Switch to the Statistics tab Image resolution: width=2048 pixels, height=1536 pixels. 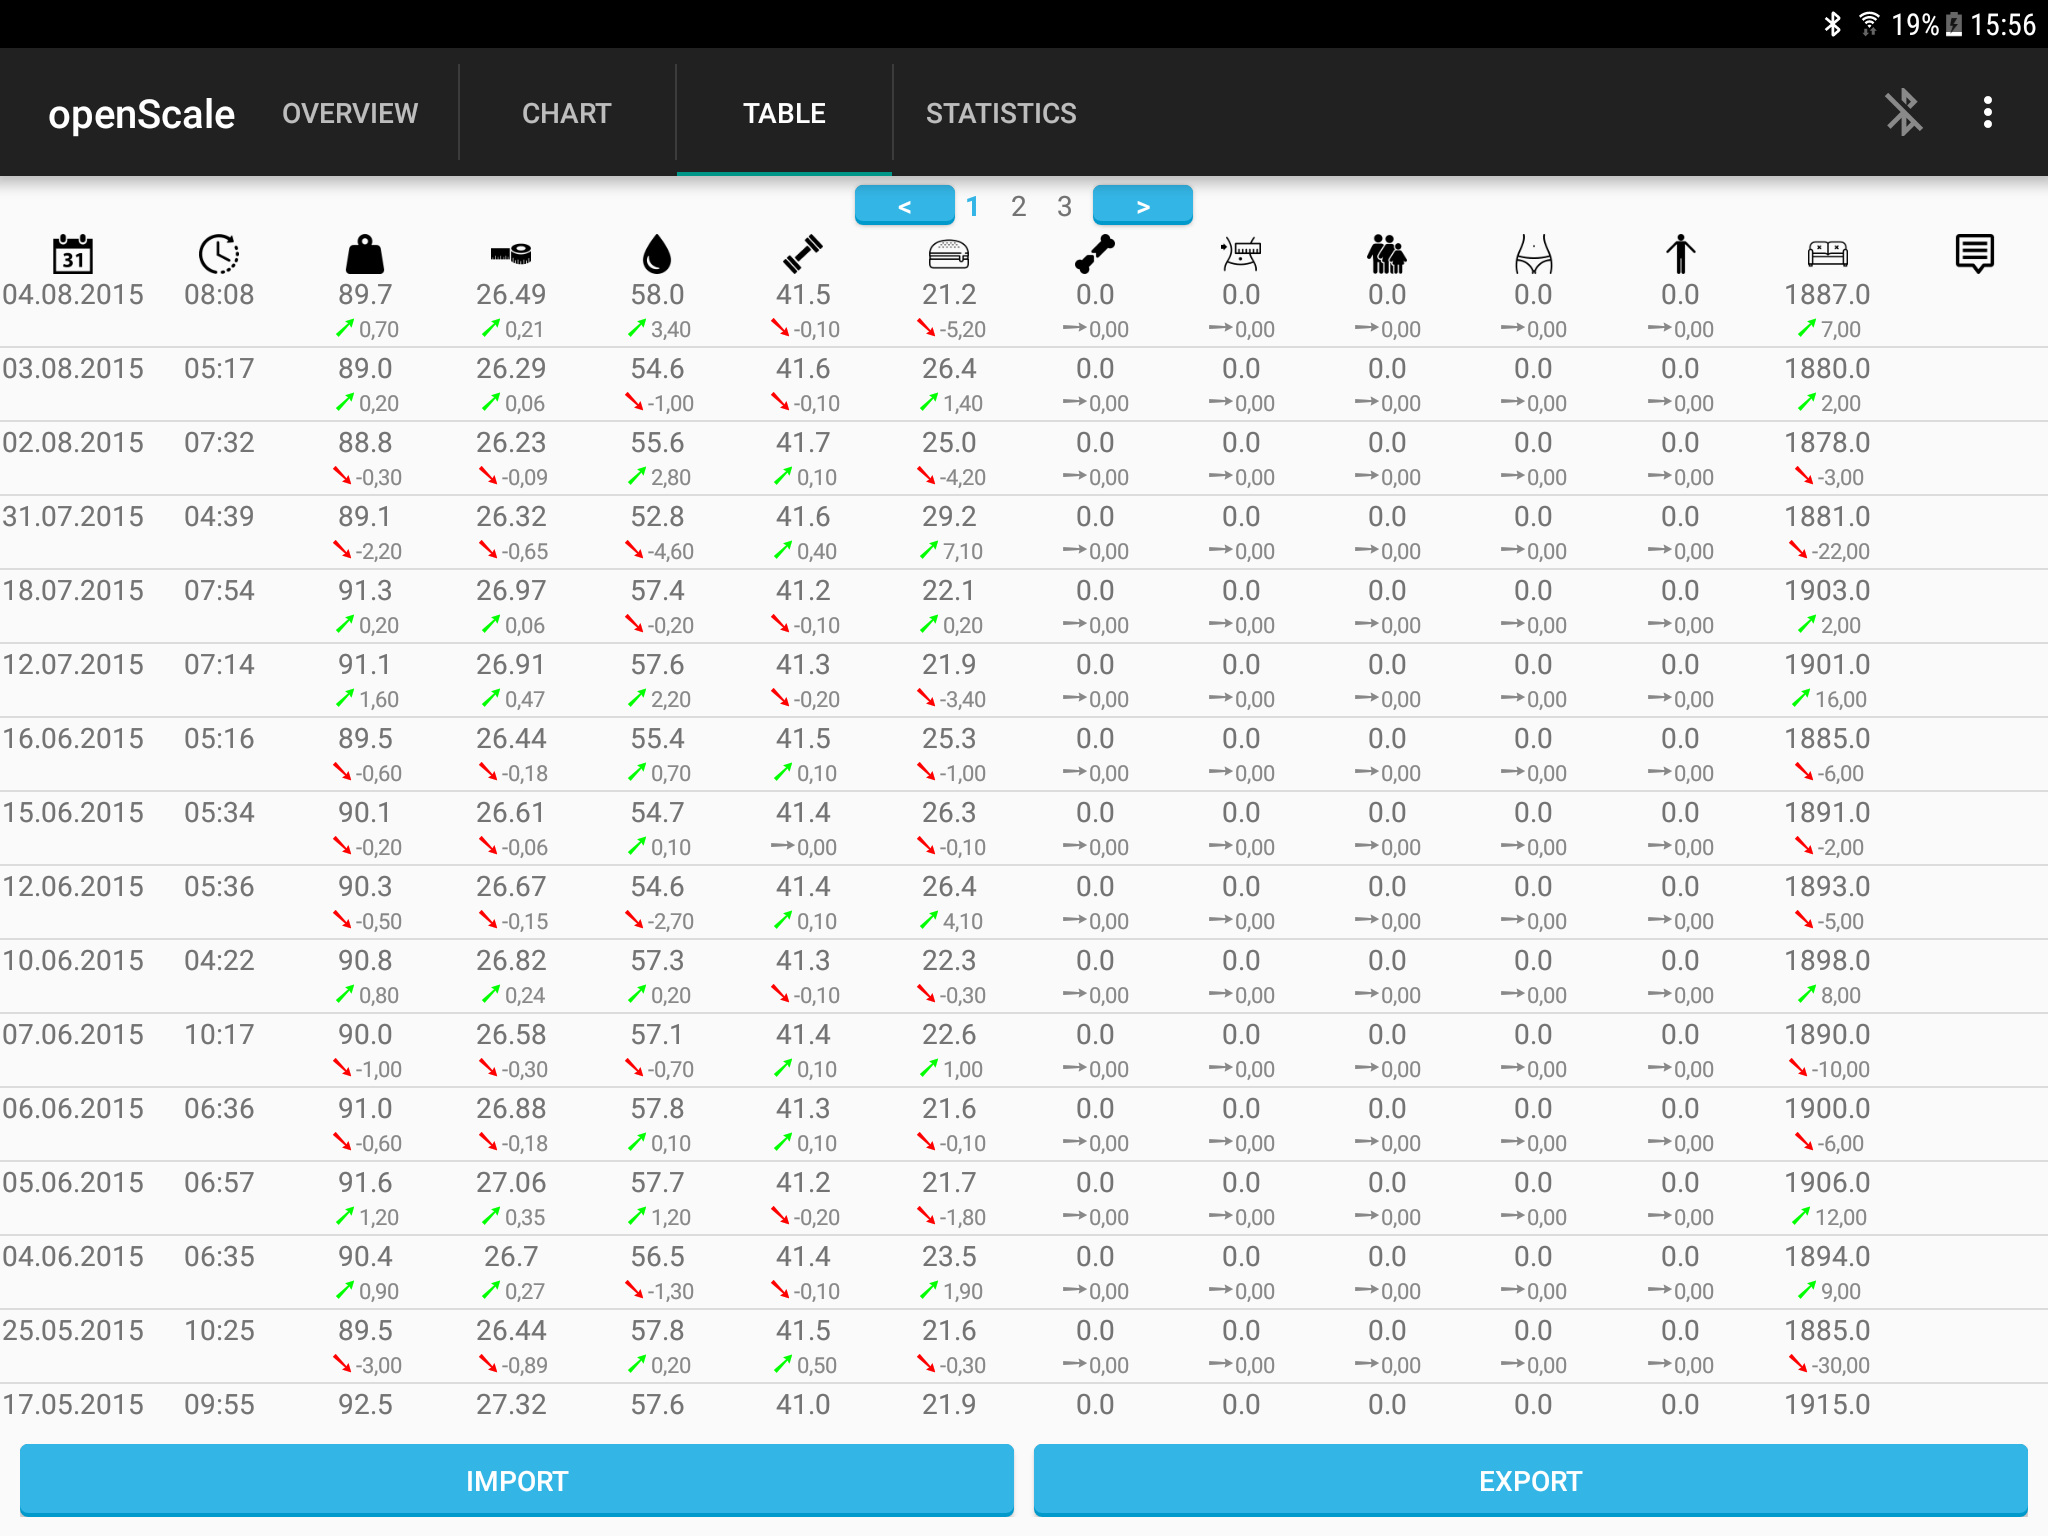pos(1001,113)
